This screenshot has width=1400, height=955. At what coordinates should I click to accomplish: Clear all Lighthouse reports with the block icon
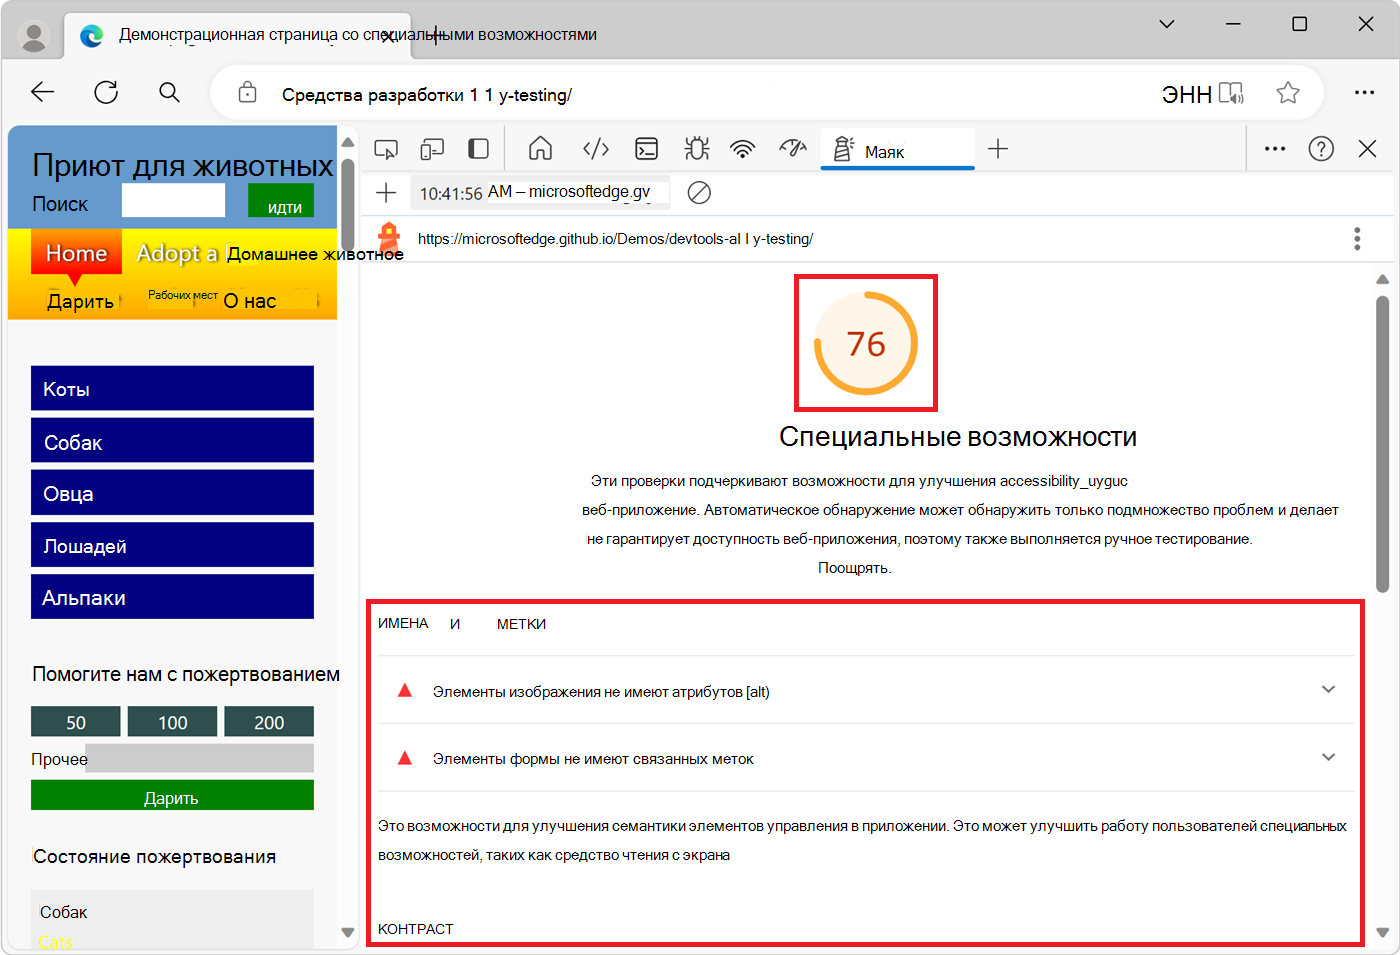pos(699,192)
